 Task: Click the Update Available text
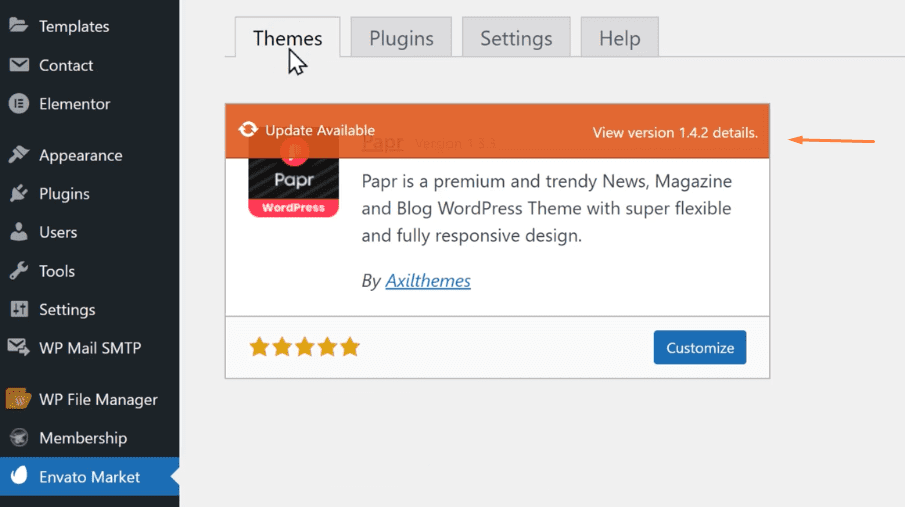[320, 130]
